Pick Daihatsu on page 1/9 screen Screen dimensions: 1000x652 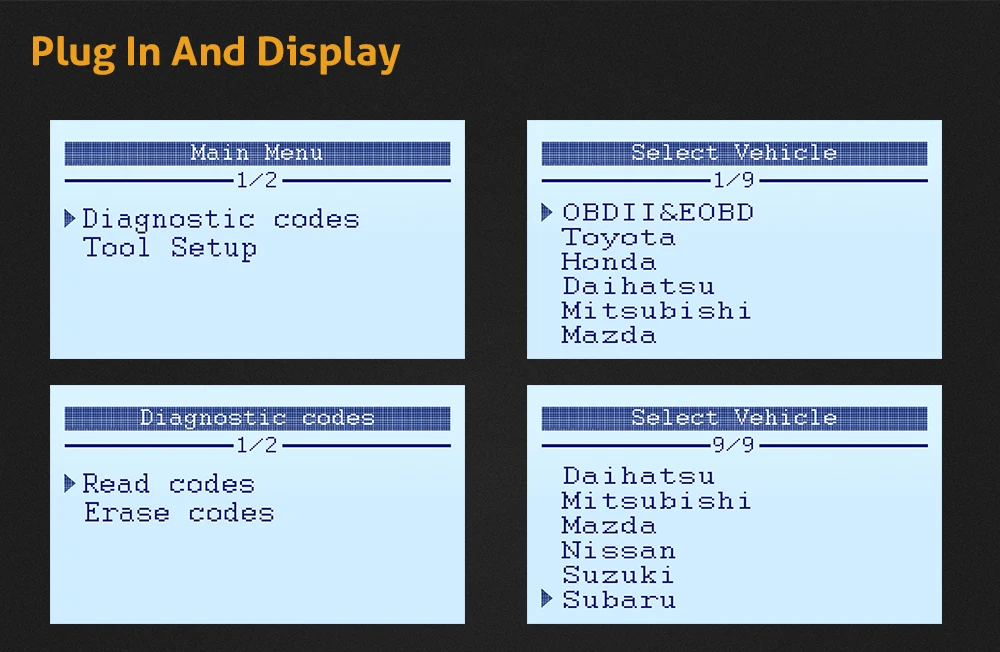(638, 286)
